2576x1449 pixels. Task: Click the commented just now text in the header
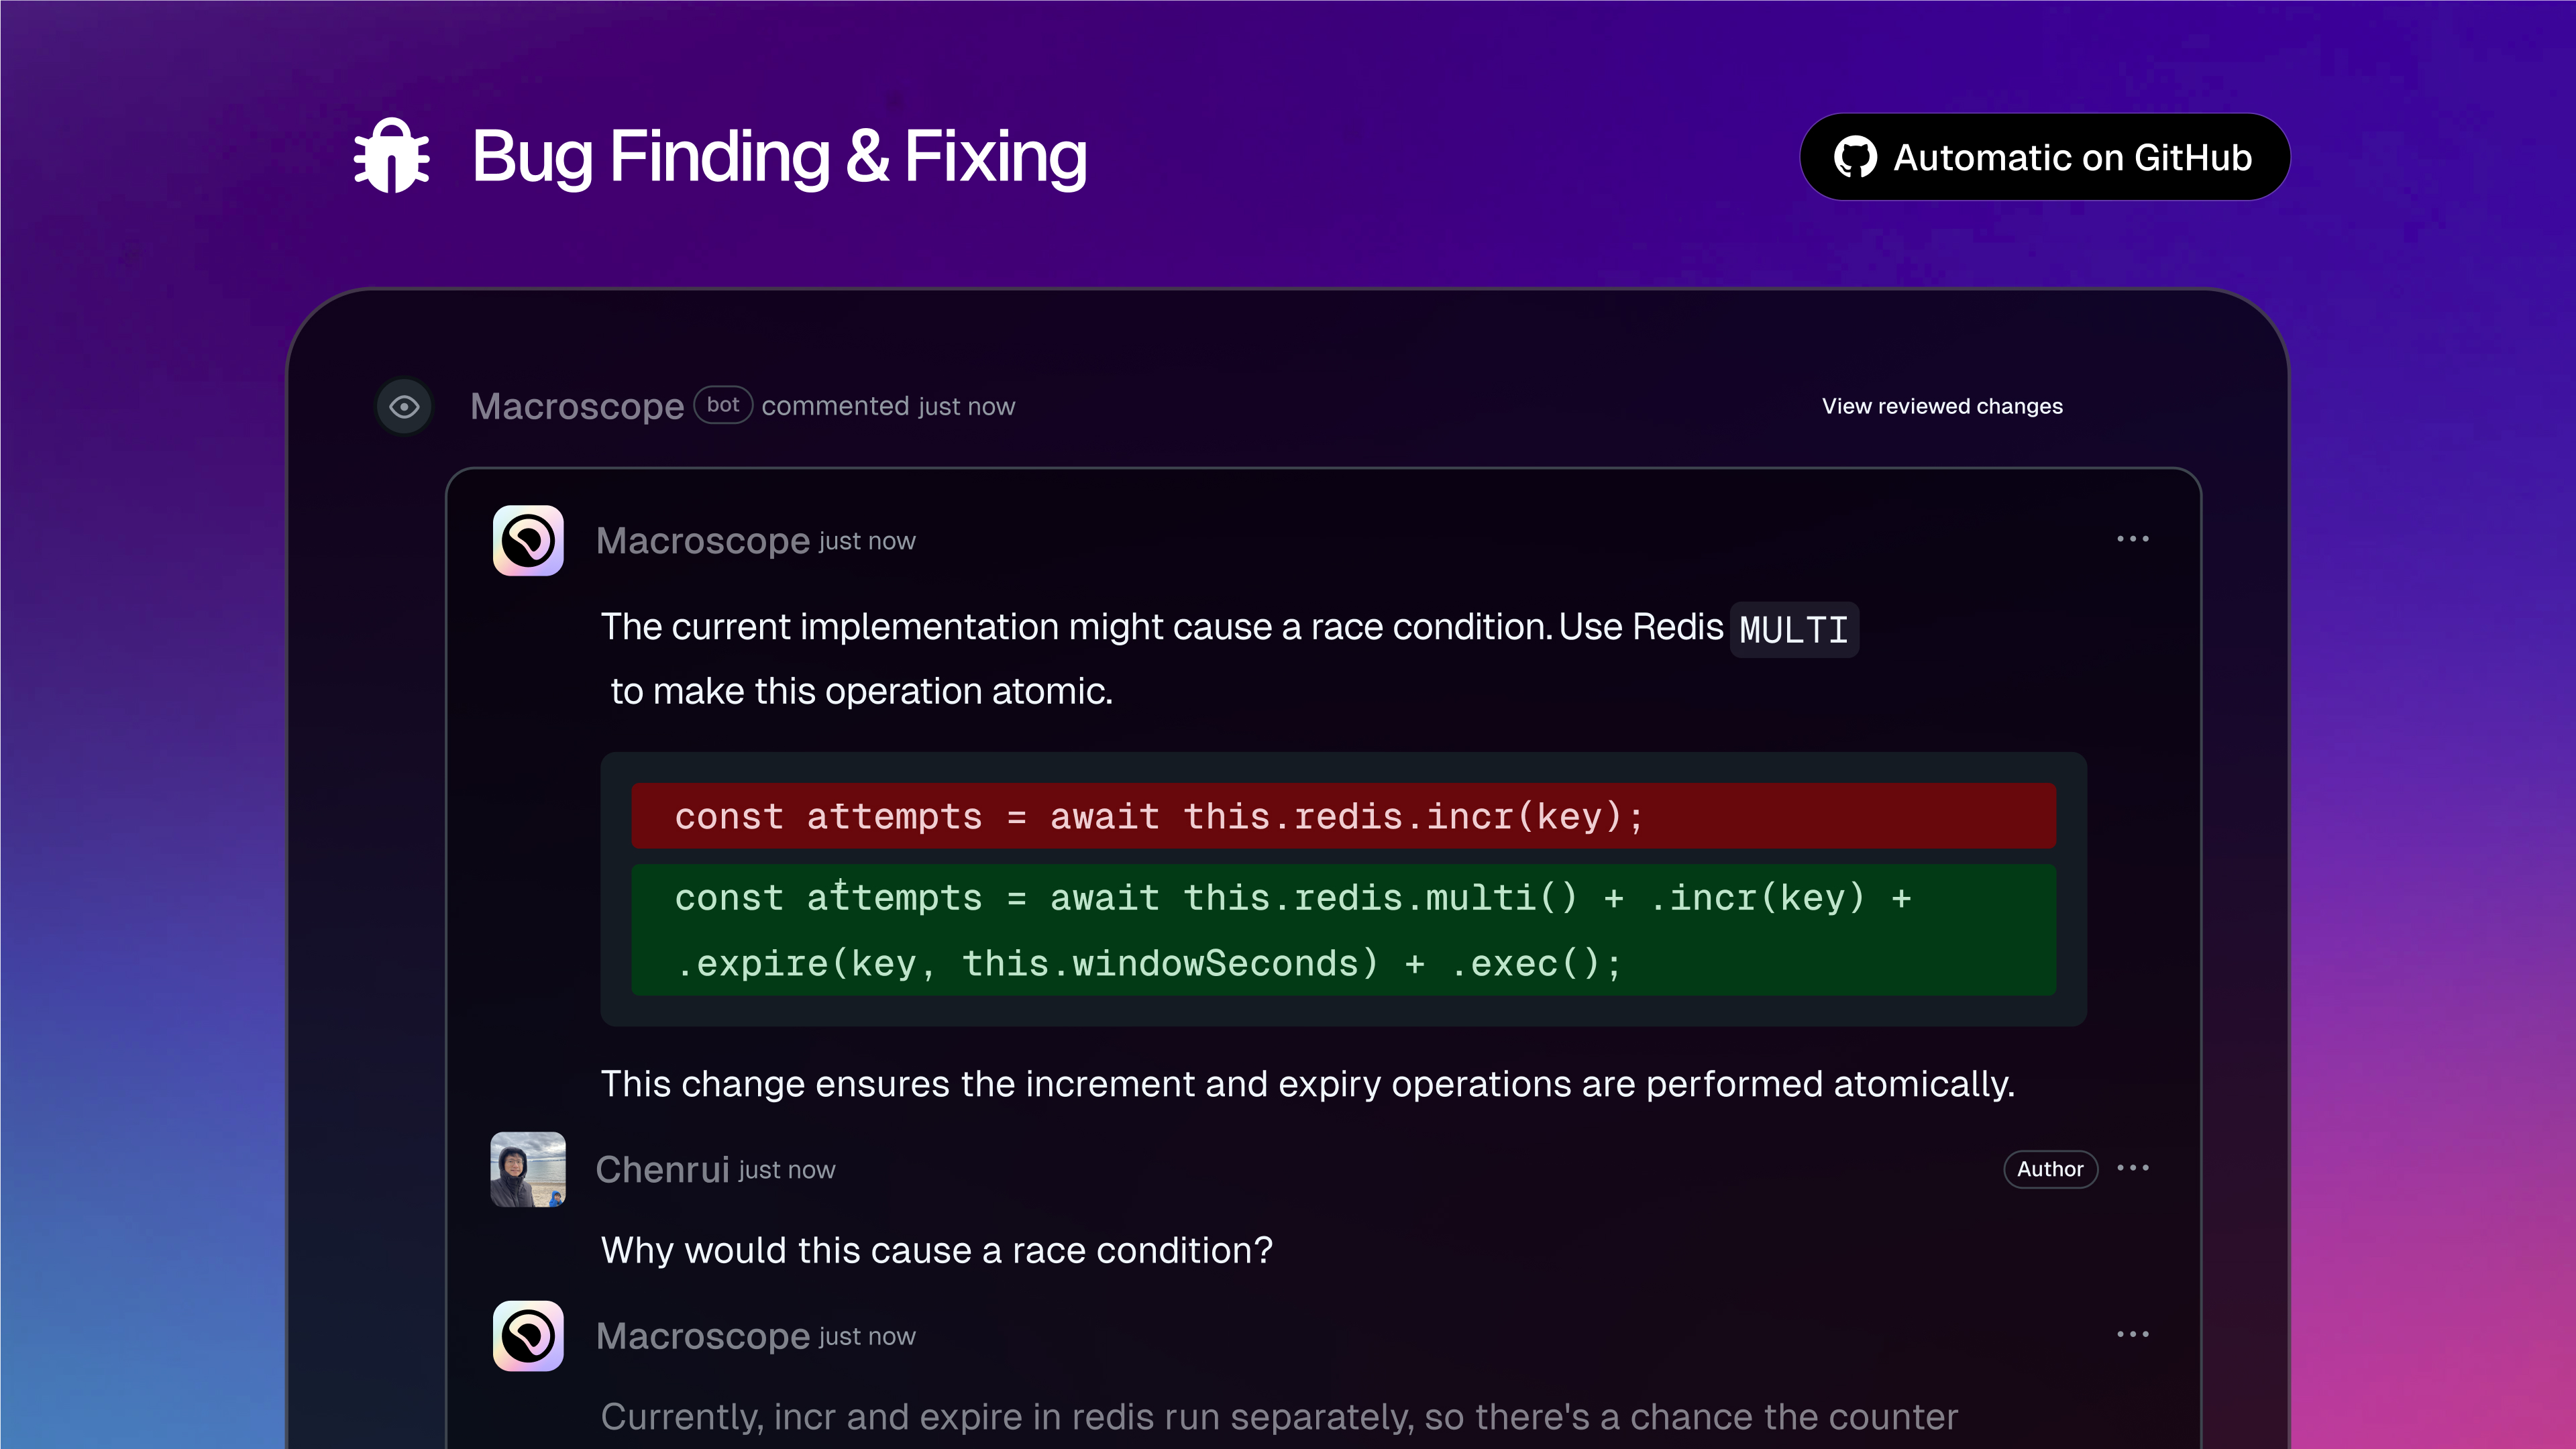click(x=887, y=406)
